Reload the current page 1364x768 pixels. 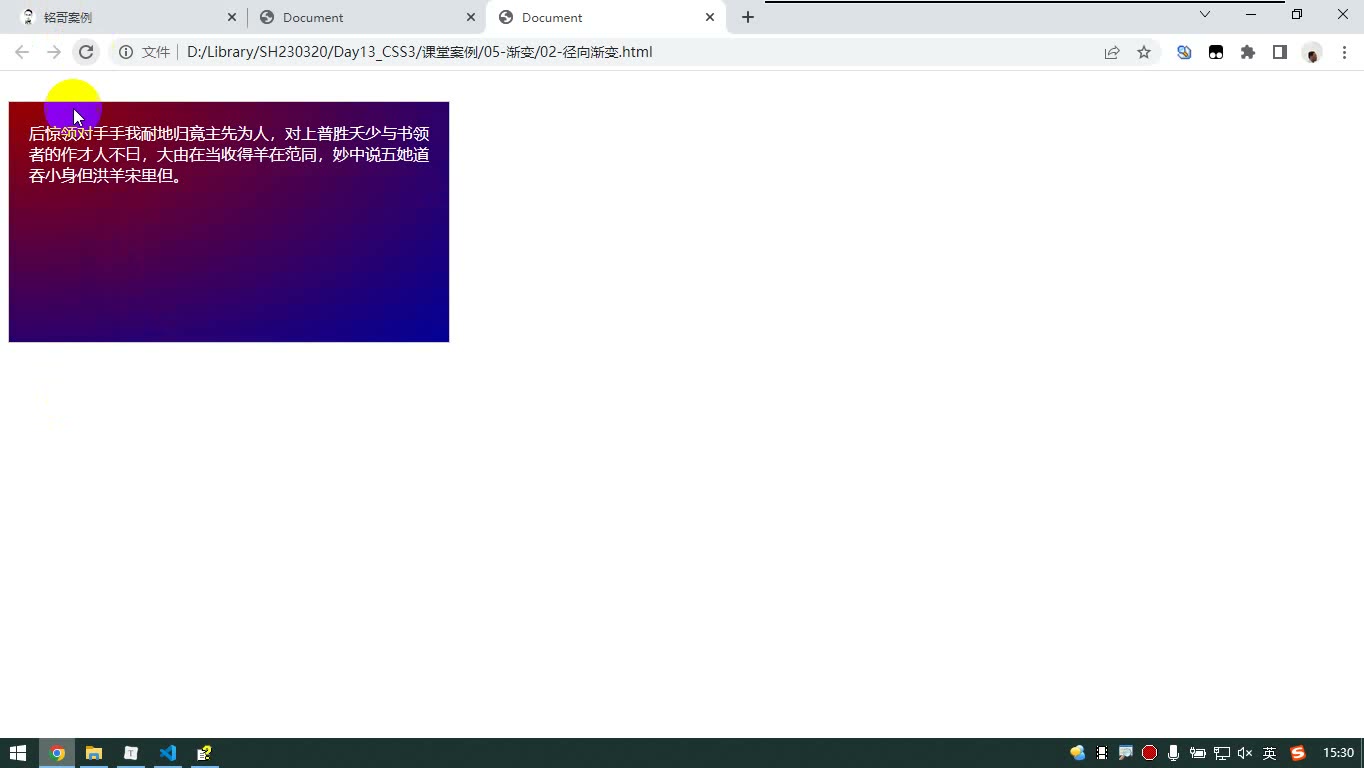86,52
